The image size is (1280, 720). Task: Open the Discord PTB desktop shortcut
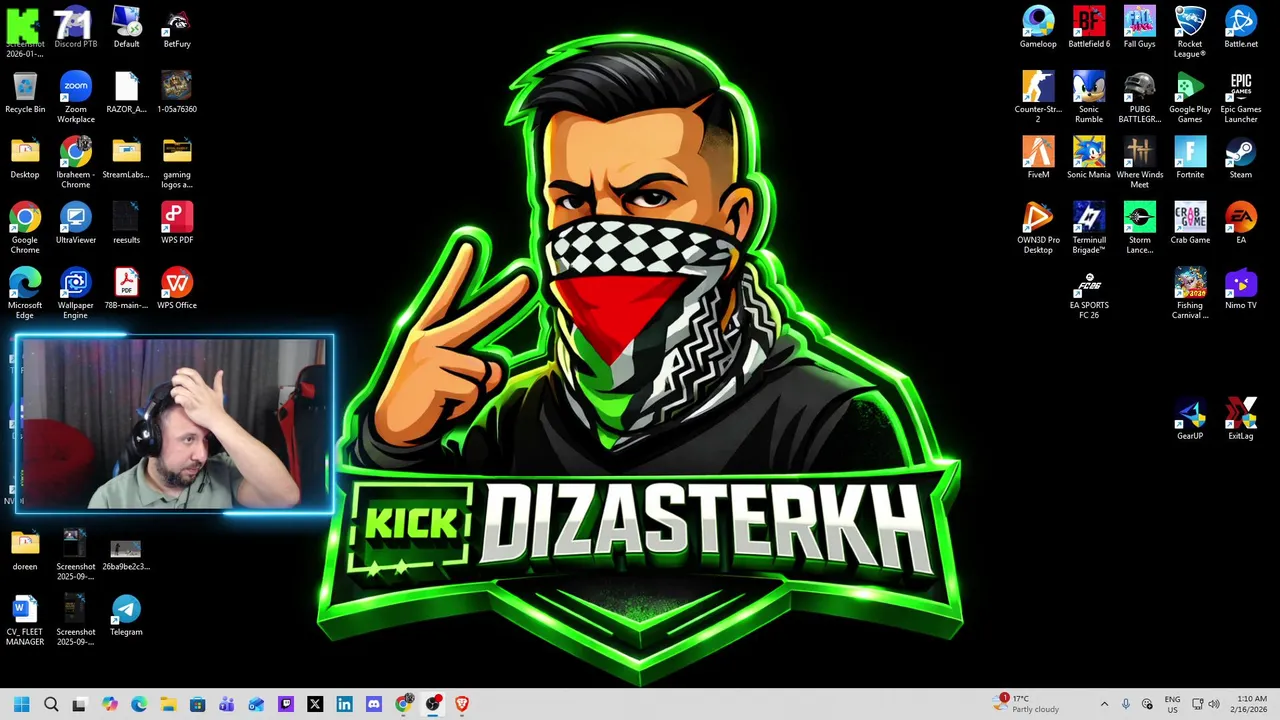75,27
